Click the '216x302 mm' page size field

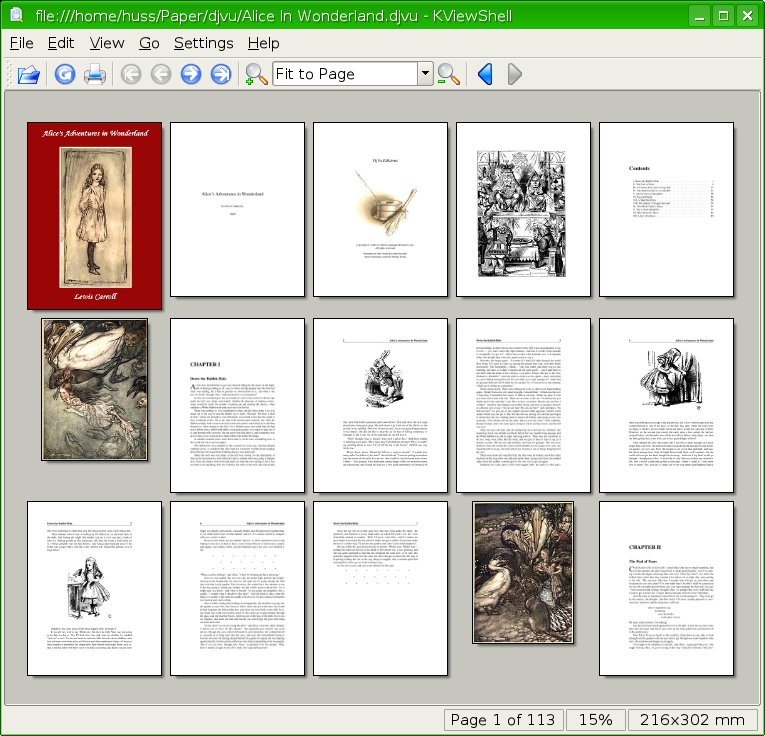pos(692,720)
